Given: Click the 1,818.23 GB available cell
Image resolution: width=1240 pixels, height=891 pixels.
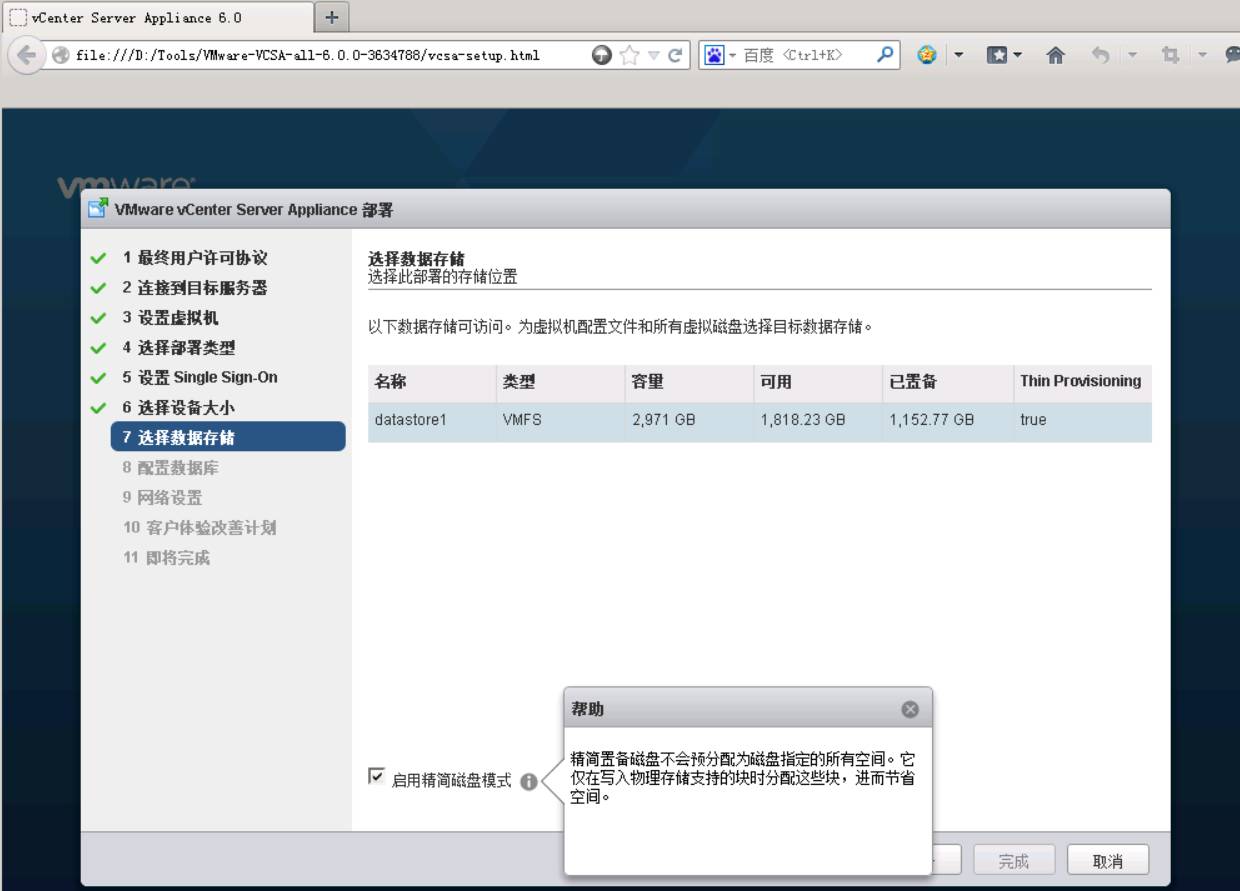Looking at the screenshot, I should (x=803, y=420).
